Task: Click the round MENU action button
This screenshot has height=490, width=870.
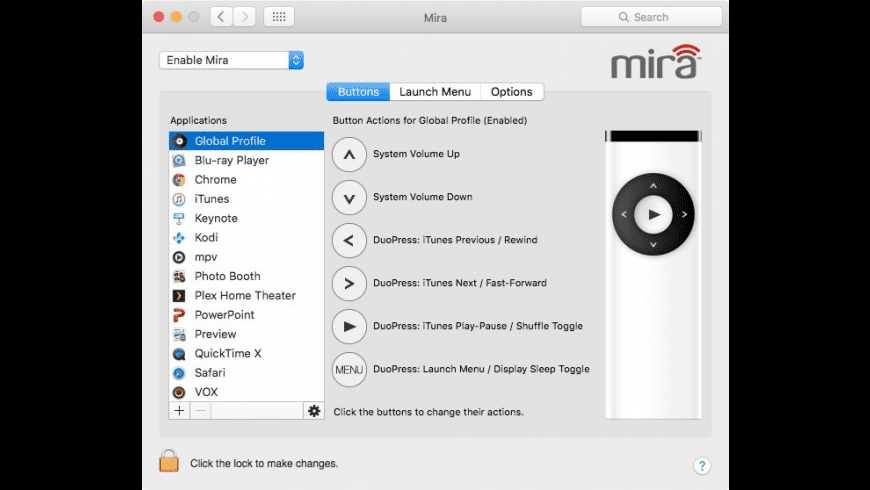Action: (x=349, y=370)
